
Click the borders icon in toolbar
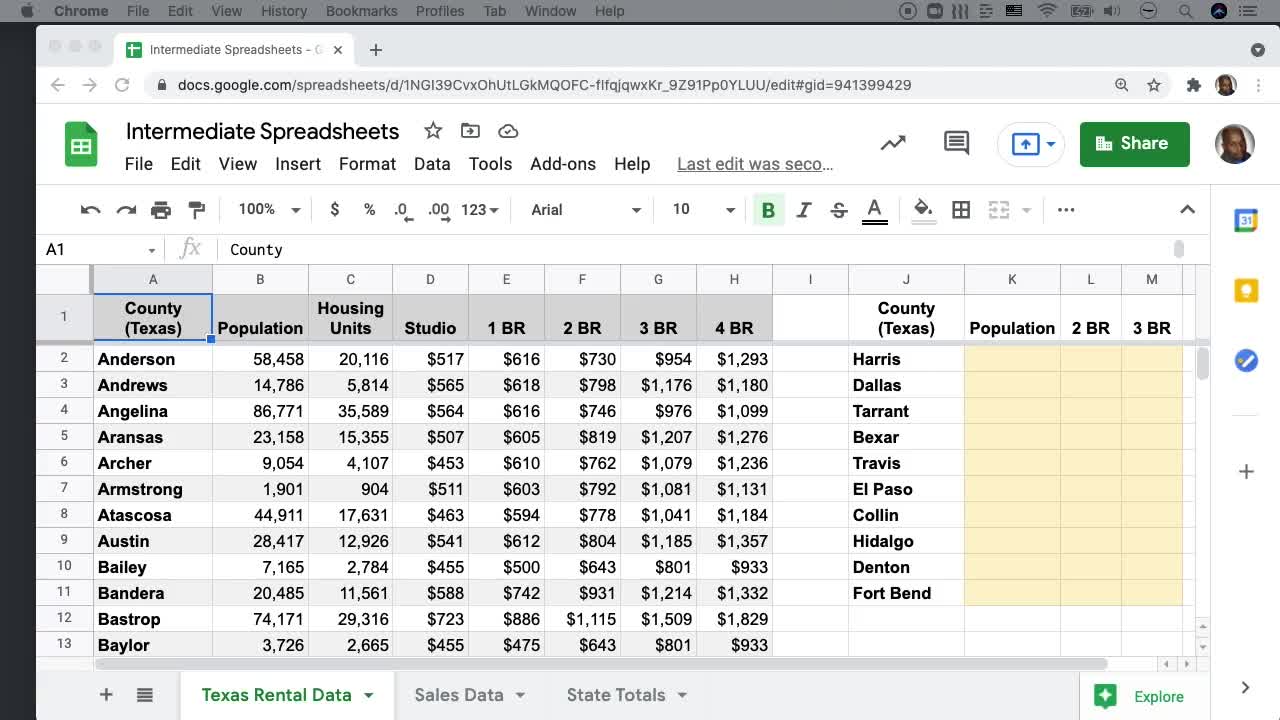960,210
